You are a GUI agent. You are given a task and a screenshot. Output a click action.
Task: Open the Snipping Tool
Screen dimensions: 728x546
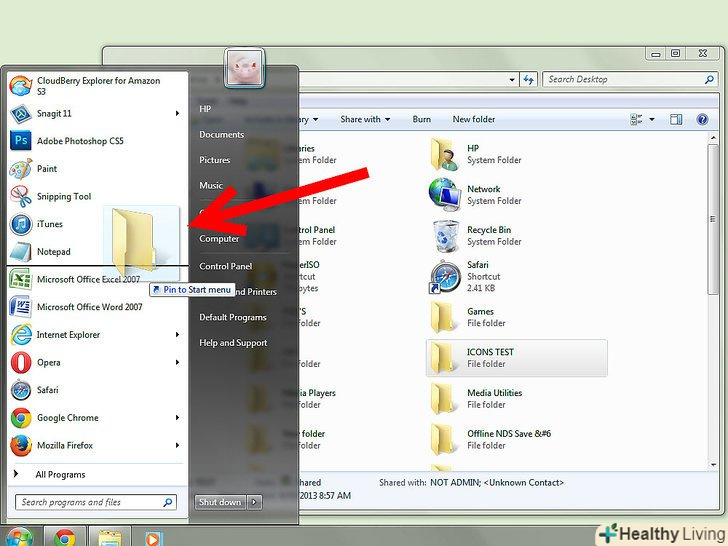pyautogui.click(x=98, y=196)
